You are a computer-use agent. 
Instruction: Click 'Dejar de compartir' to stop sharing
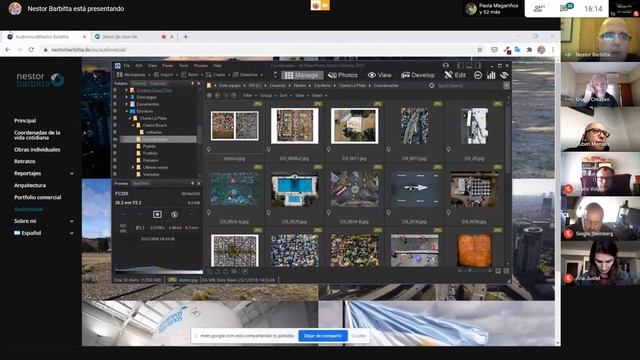323,336
